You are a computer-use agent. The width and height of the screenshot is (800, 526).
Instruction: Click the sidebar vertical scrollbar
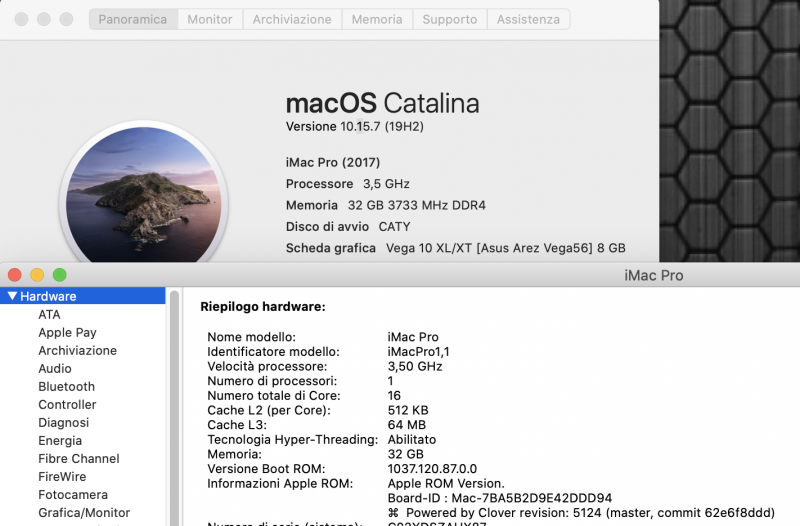coord(174,408)
